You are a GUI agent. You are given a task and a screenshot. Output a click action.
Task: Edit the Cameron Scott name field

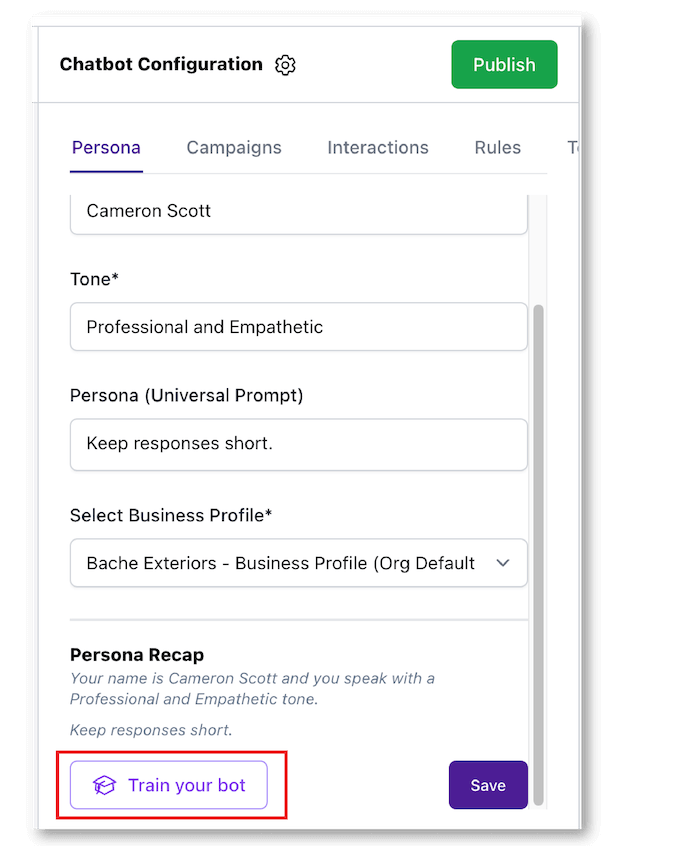click(x=298, y=211)
